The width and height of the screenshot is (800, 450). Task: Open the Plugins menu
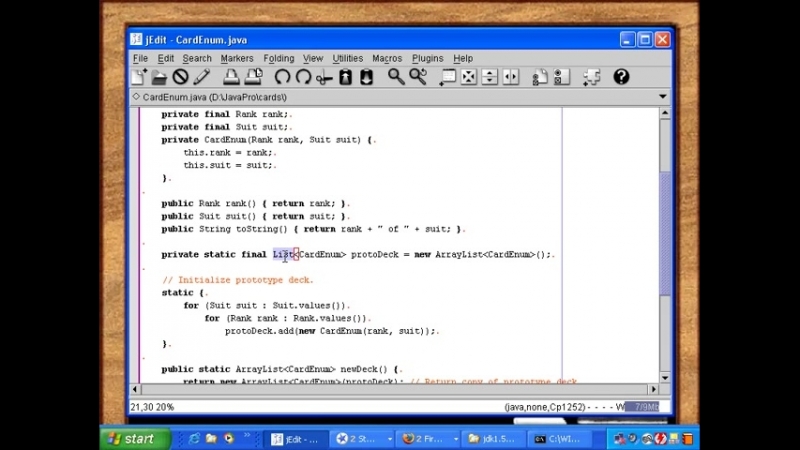click(x=427, y=58)
